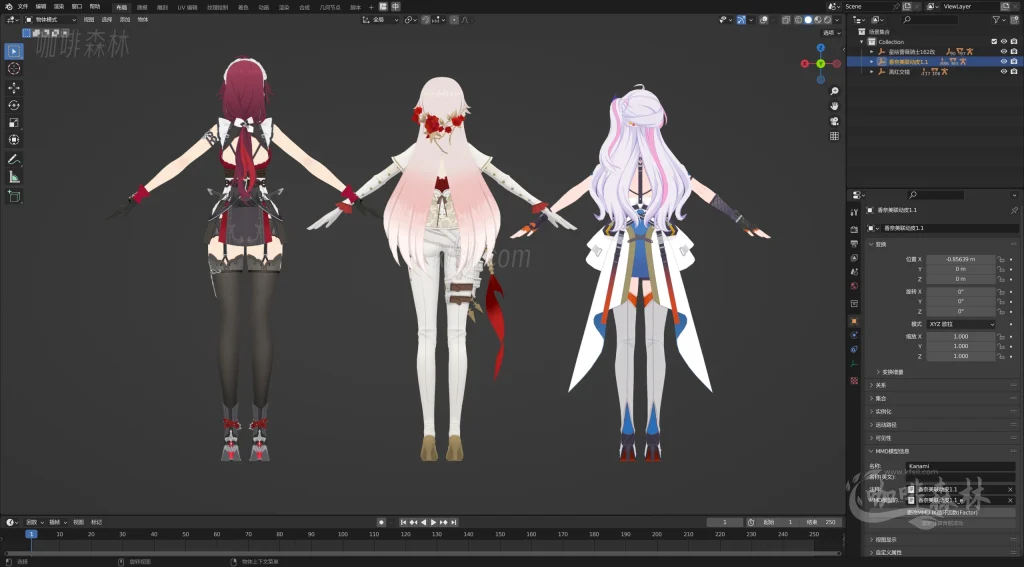The height and width of the screenshot is (567, 1024).
Task: Open the Object Data properties tab
Action: pyautogui.click(x=854, y=364)
